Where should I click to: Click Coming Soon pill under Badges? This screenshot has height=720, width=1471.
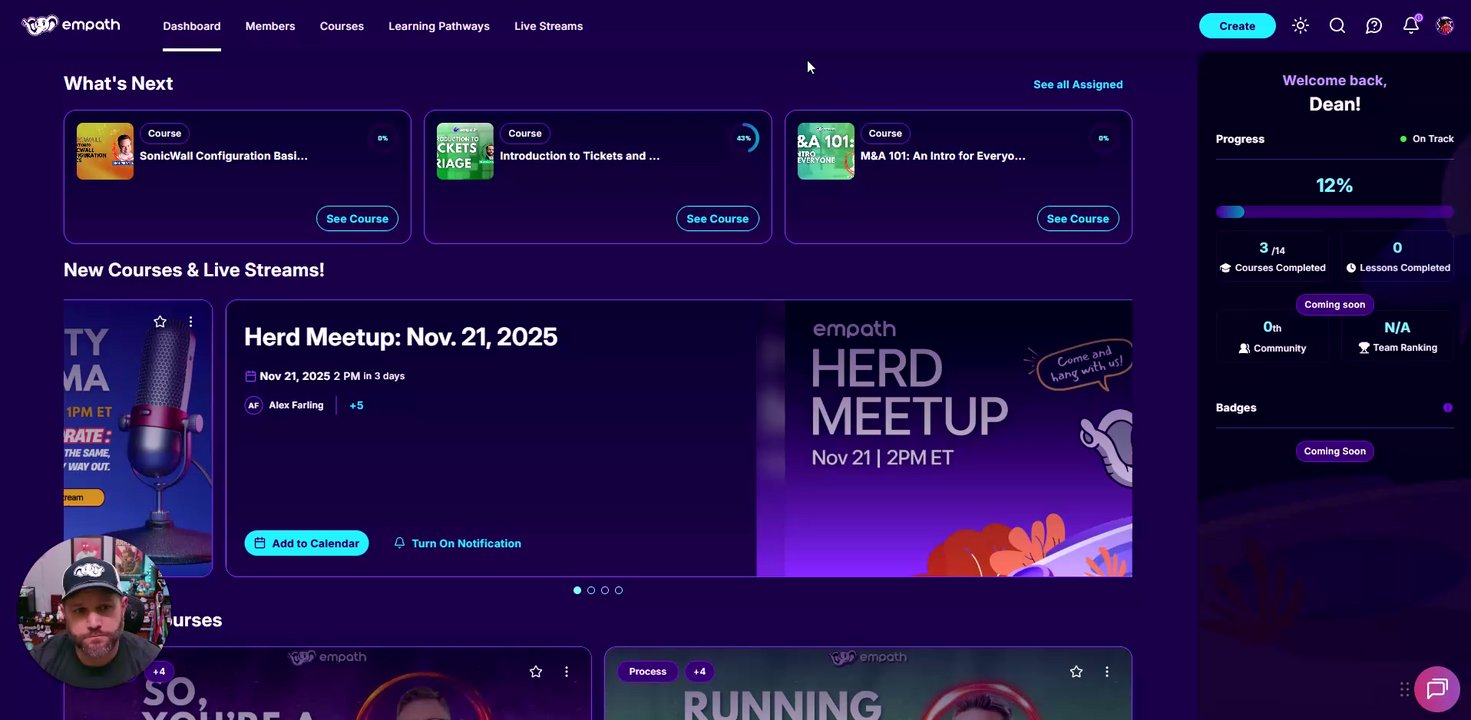click(x=1334, y=451)
